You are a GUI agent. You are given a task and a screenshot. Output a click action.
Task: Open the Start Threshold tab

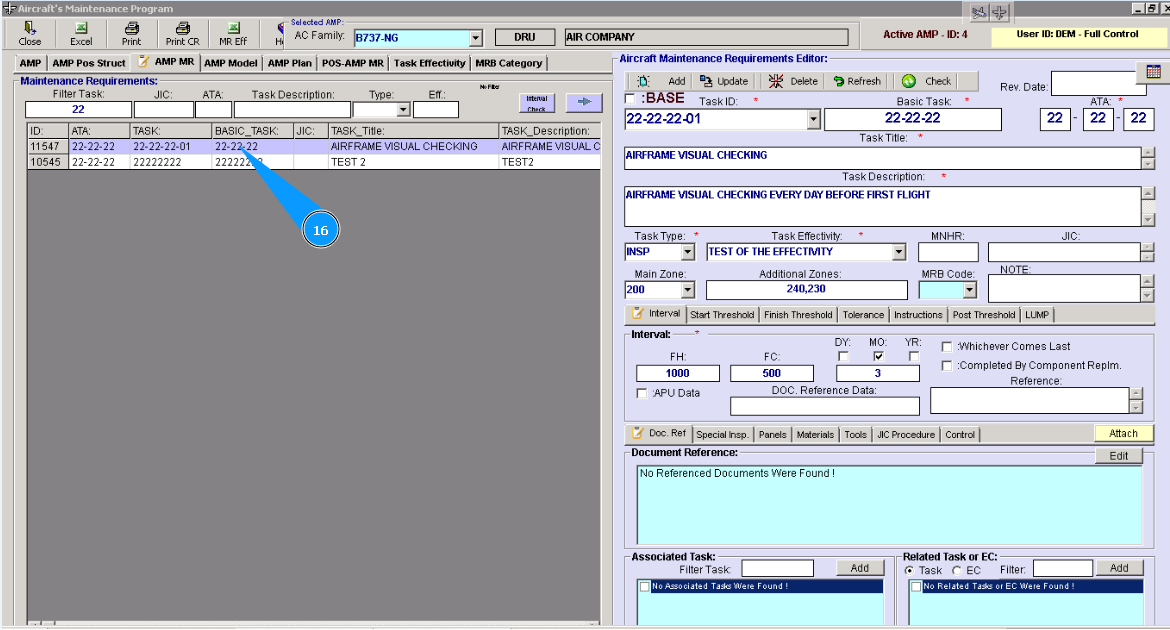[722, 314]
